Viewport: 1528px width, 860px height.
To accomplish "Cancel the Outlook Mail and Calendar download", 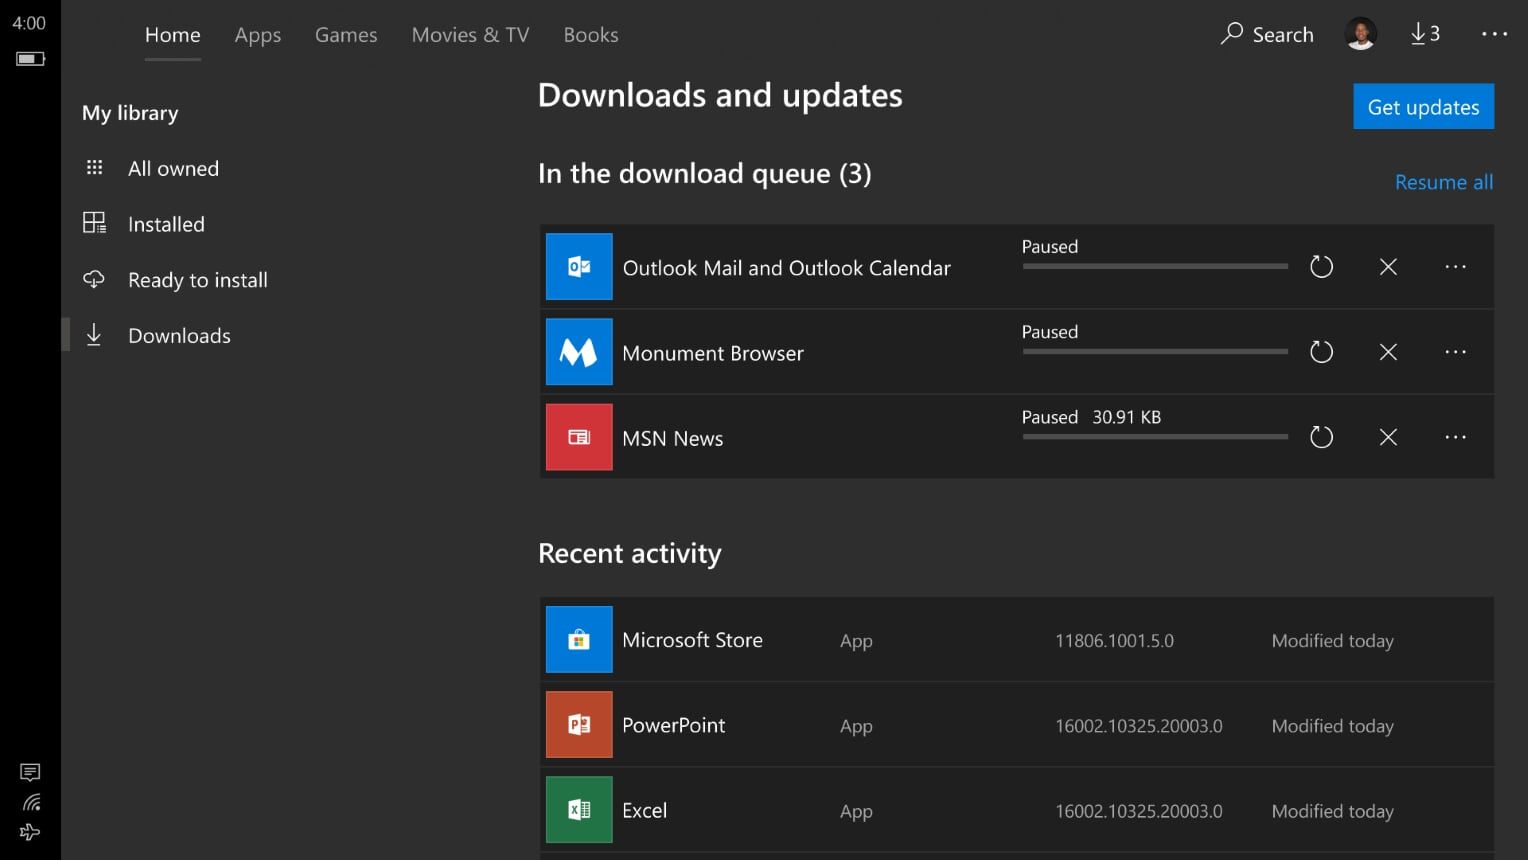I will point(1388,267).
